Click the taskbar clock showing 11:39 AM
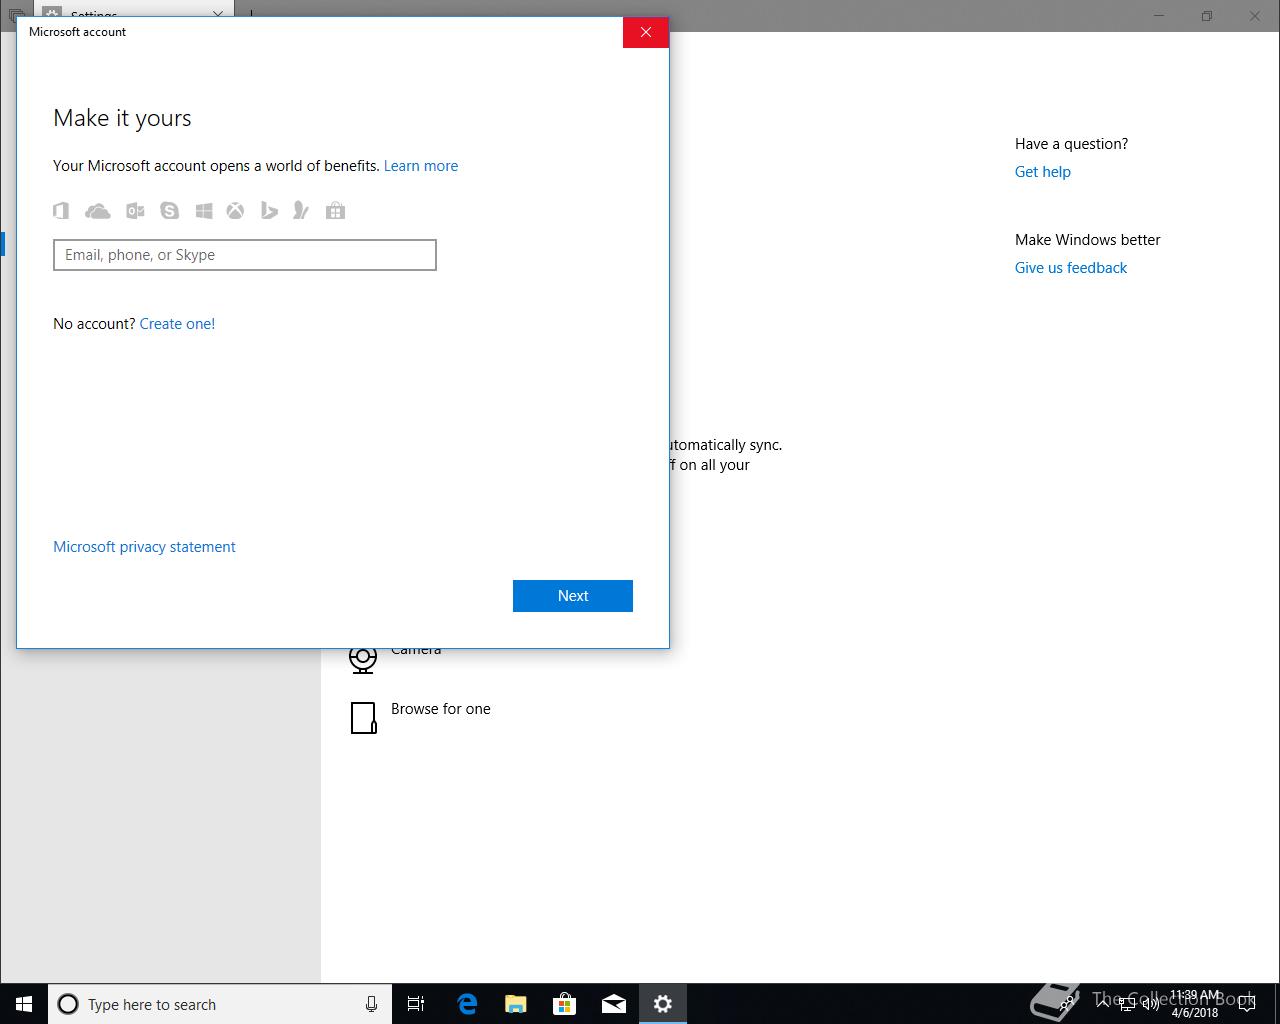 [1195, 1004]
